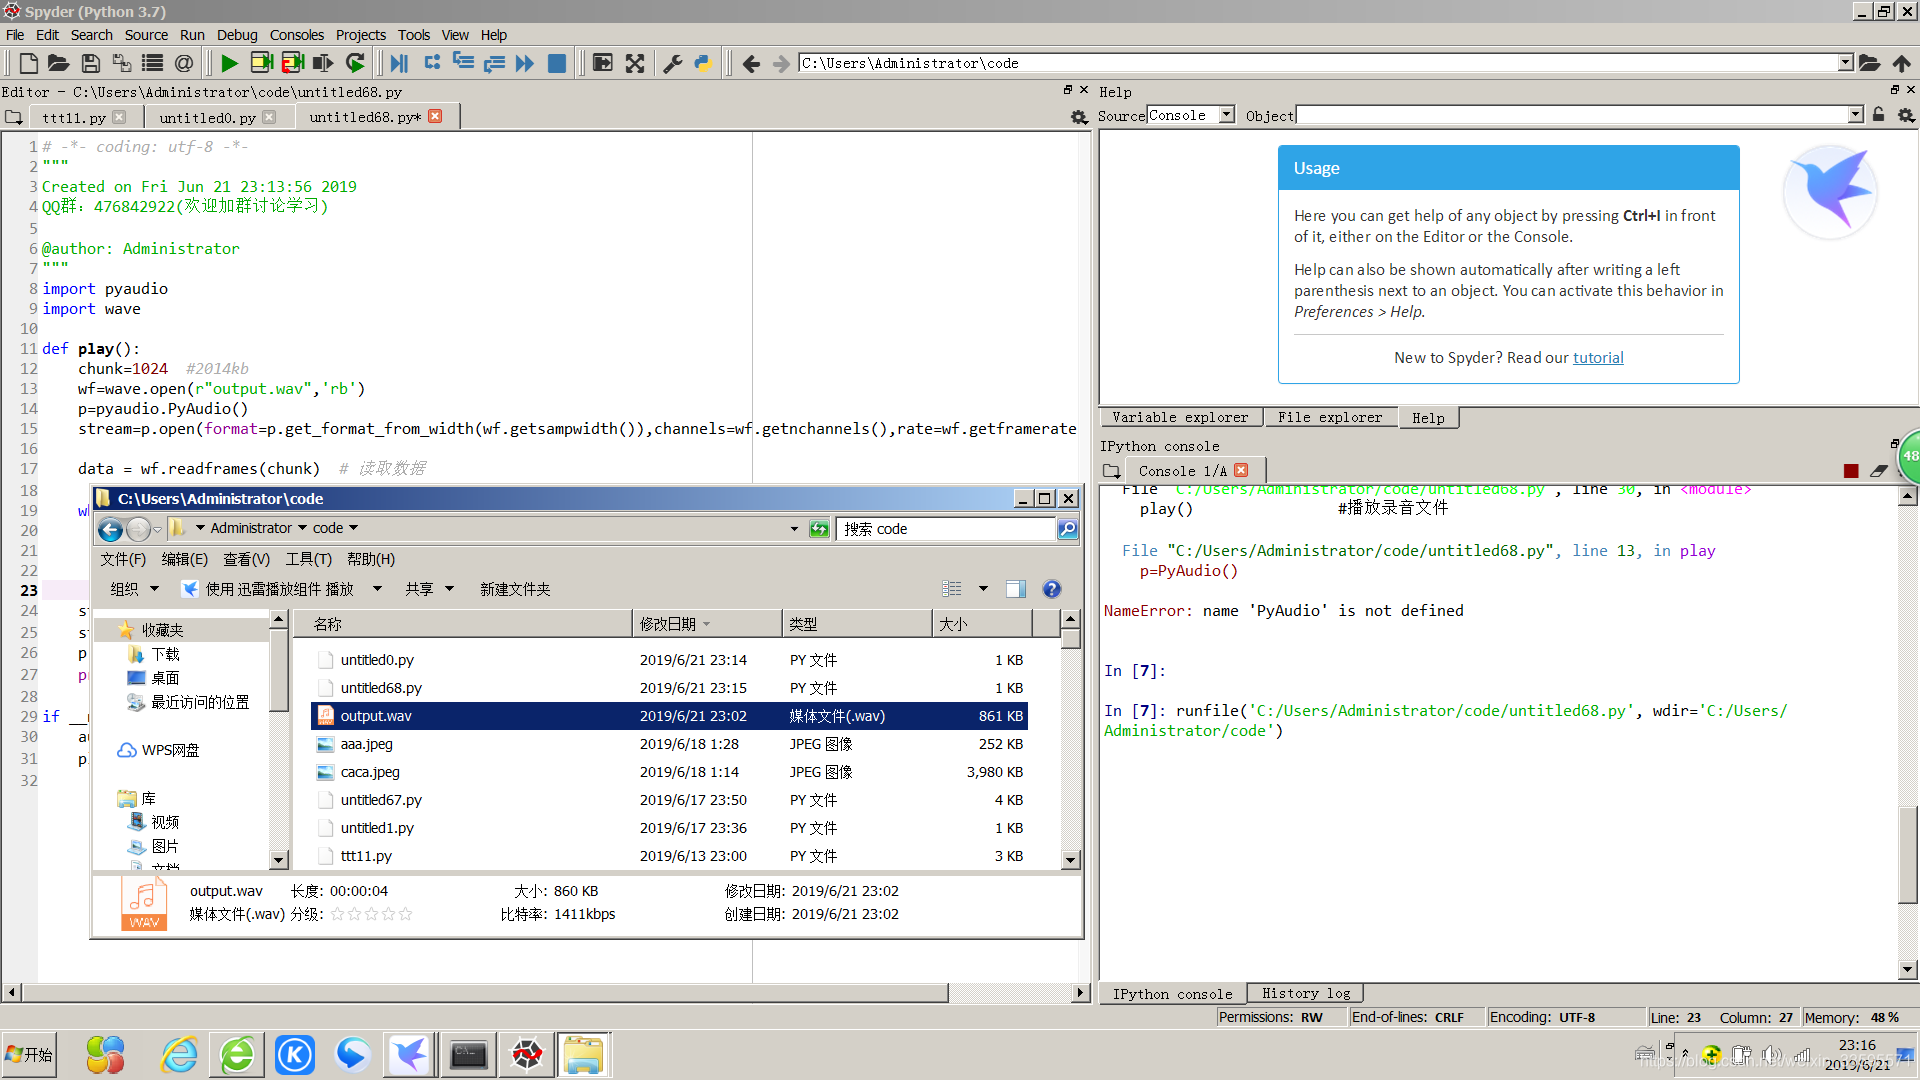Run the file with green play button
This screenshot has width=1920, height=1080.
pos(229,63)
